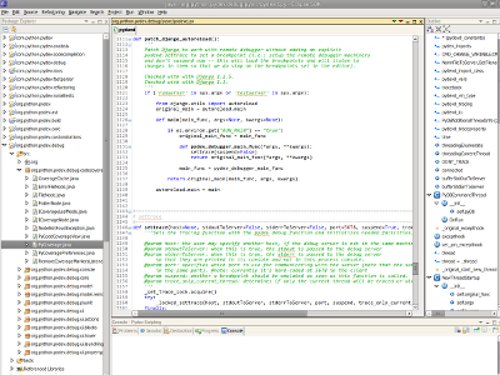Select FolderNode.java in tree
Viewport: 500px width, 375px height.
click(x=51, y=203)
